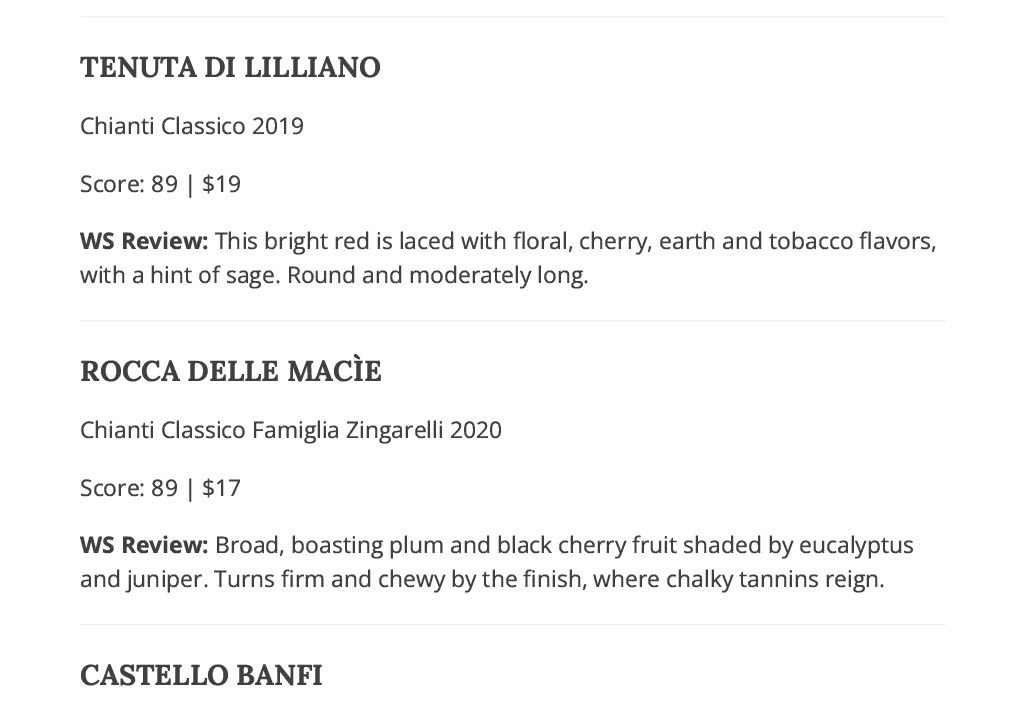The image size is (1024, 724).
Task: Click the 'Round and moderately long' sentence
Action: (438, 275)
